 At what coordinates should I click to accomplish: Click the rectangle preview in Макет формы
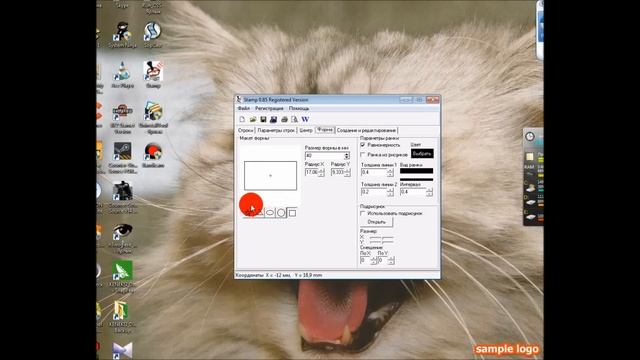pos(271,176)
